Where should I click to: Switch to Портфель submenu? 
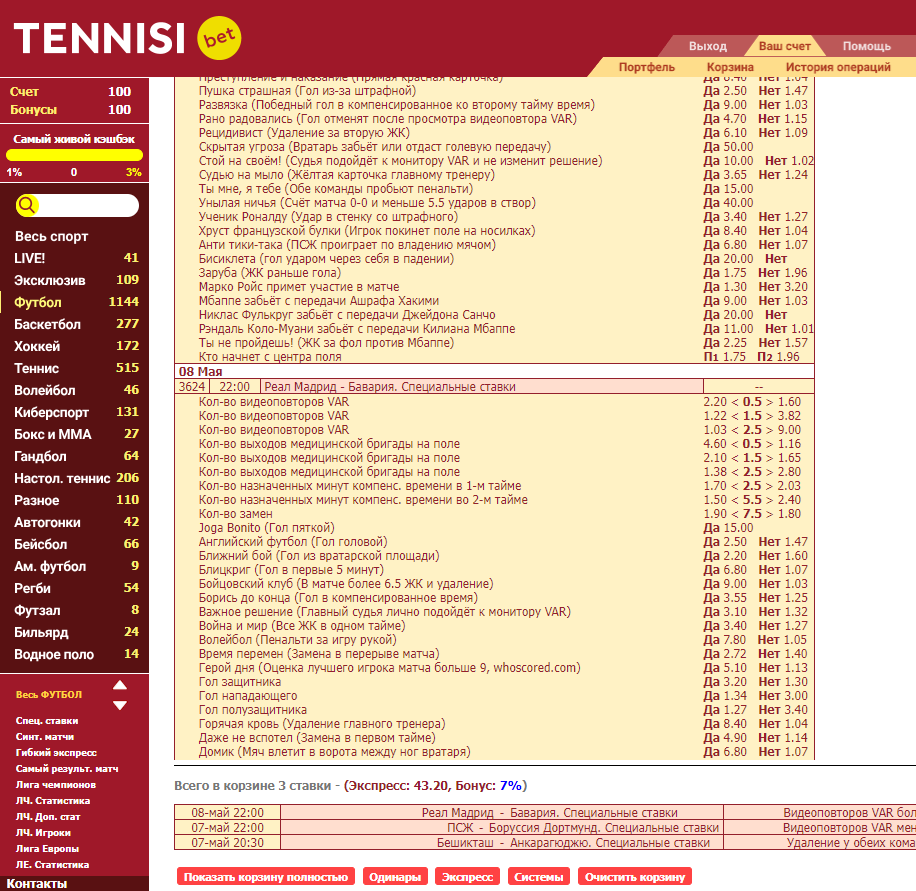(646, 67)
